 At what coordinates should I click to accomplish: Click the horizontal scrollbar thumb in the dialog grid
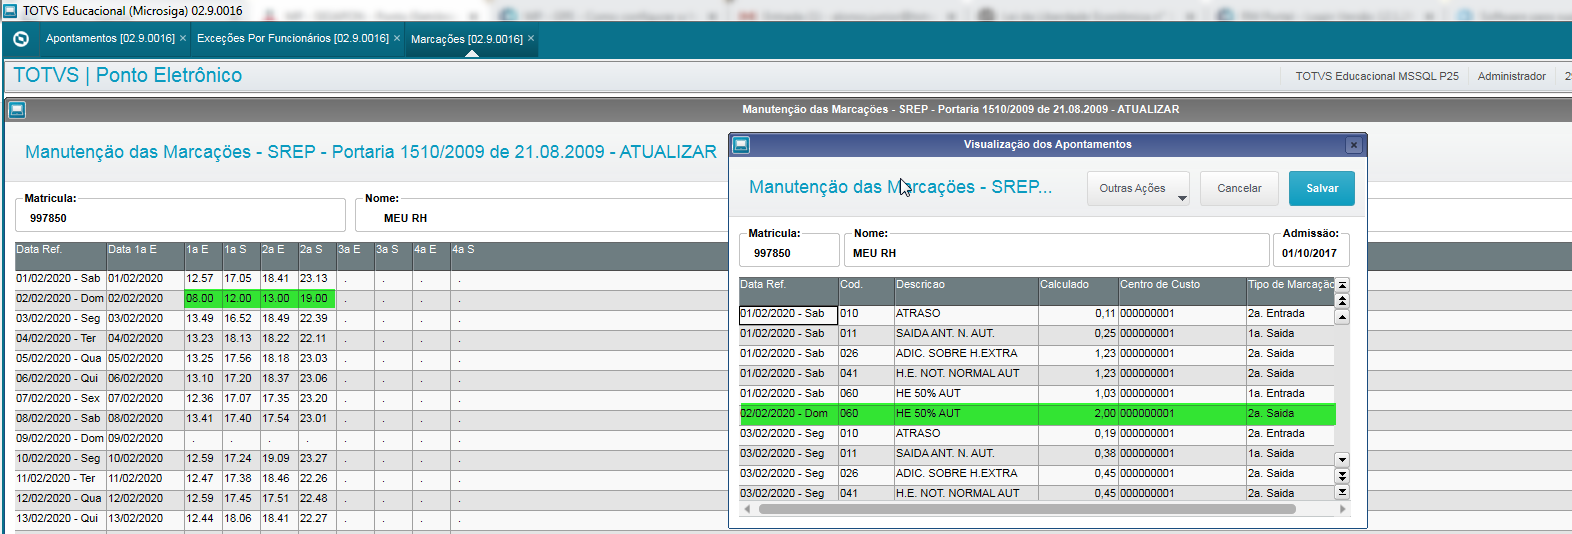1027,509
